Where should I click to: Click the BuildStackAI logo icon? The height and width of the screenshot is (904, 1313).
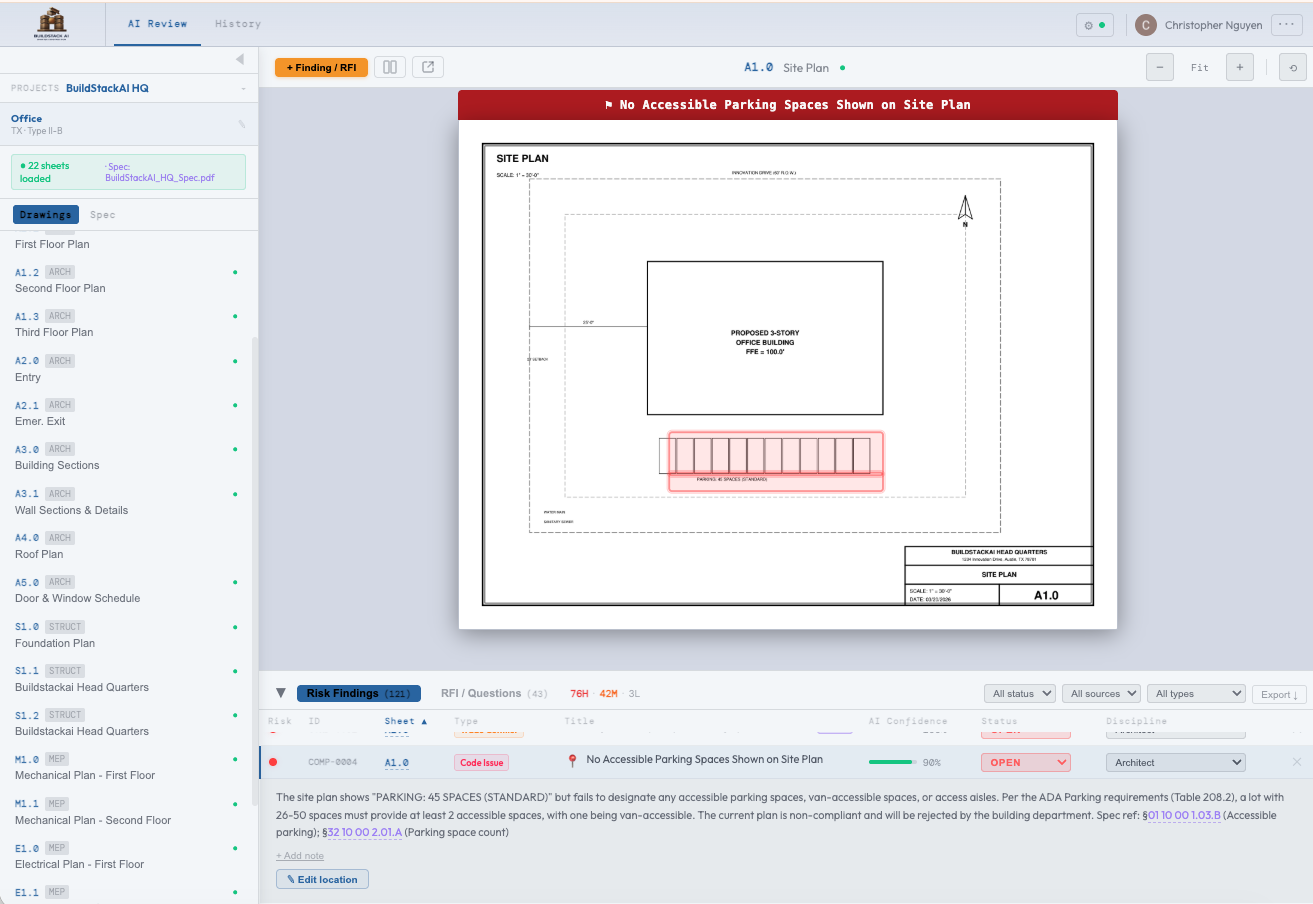coord(52,22)
